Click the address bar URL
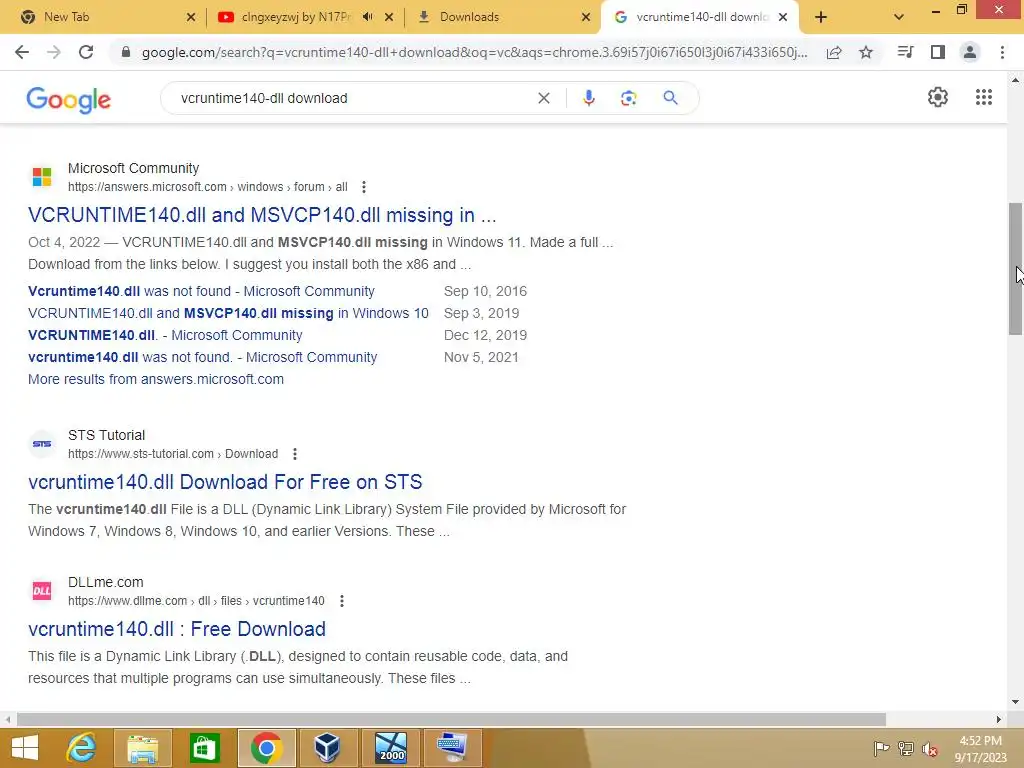This screenshot has height=768, width=1024. point(474,52)
